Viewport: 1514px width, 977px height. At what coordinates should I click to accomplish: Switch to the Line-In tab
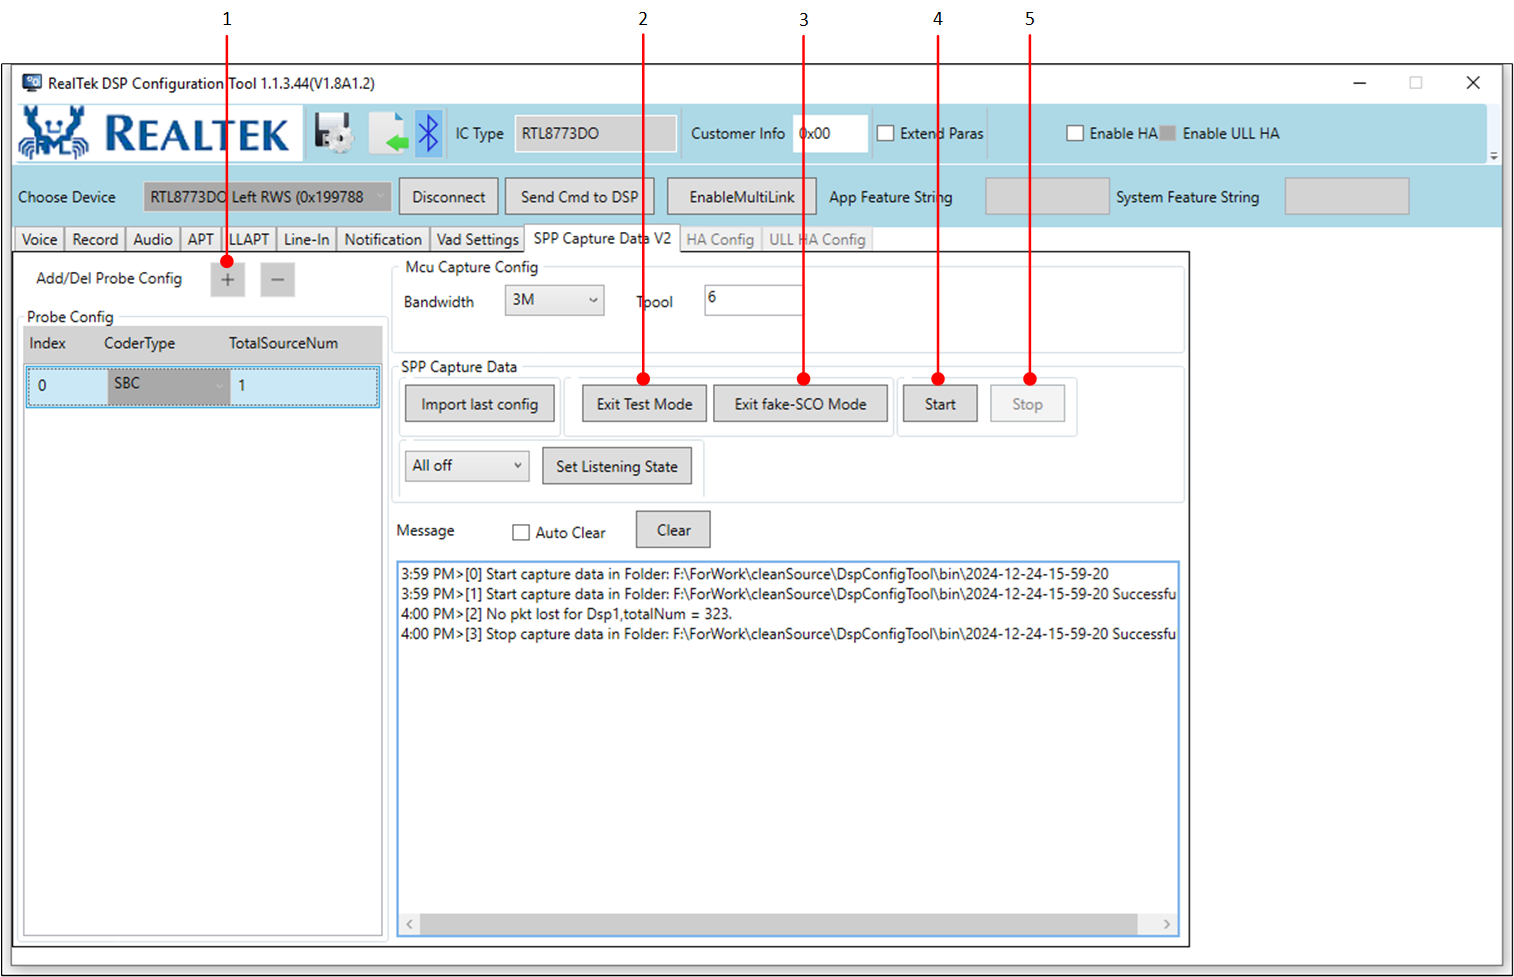(x=306, y=240)
